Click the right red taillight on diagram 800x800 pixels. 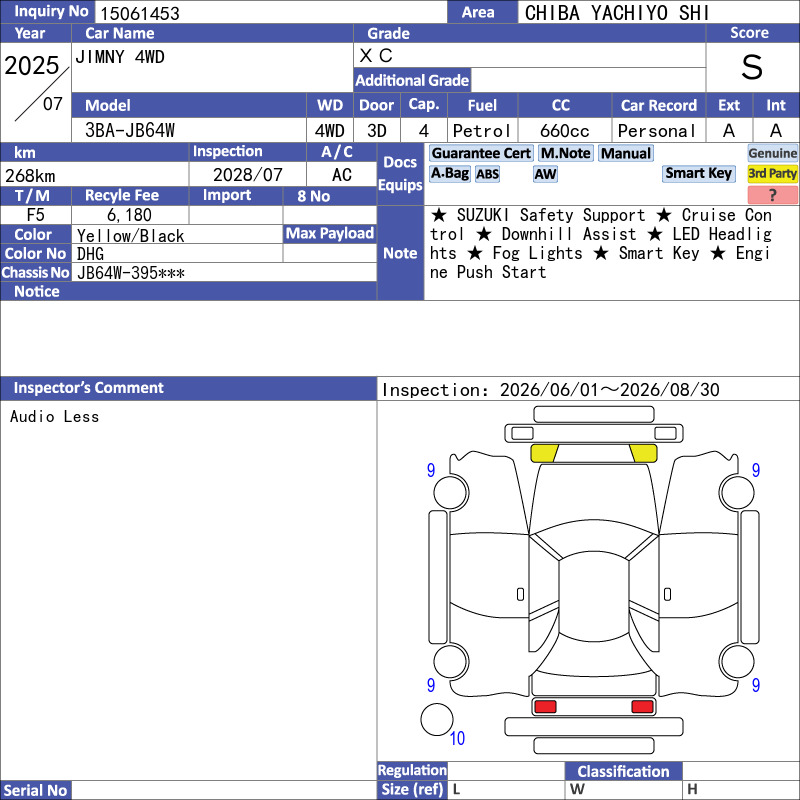click(642, 707)
